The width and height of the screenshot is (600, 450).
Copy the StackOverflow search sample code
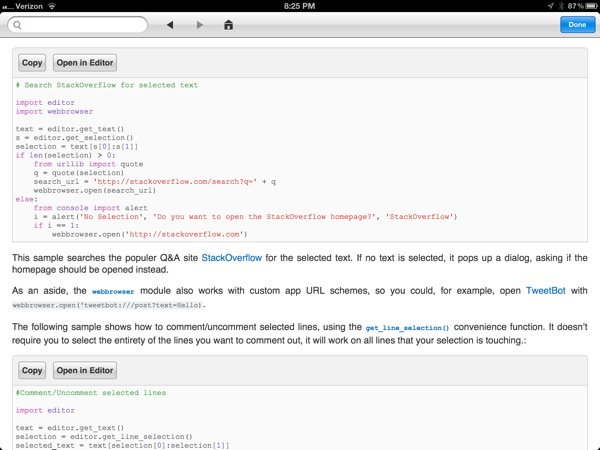click(x=32, y=63)
